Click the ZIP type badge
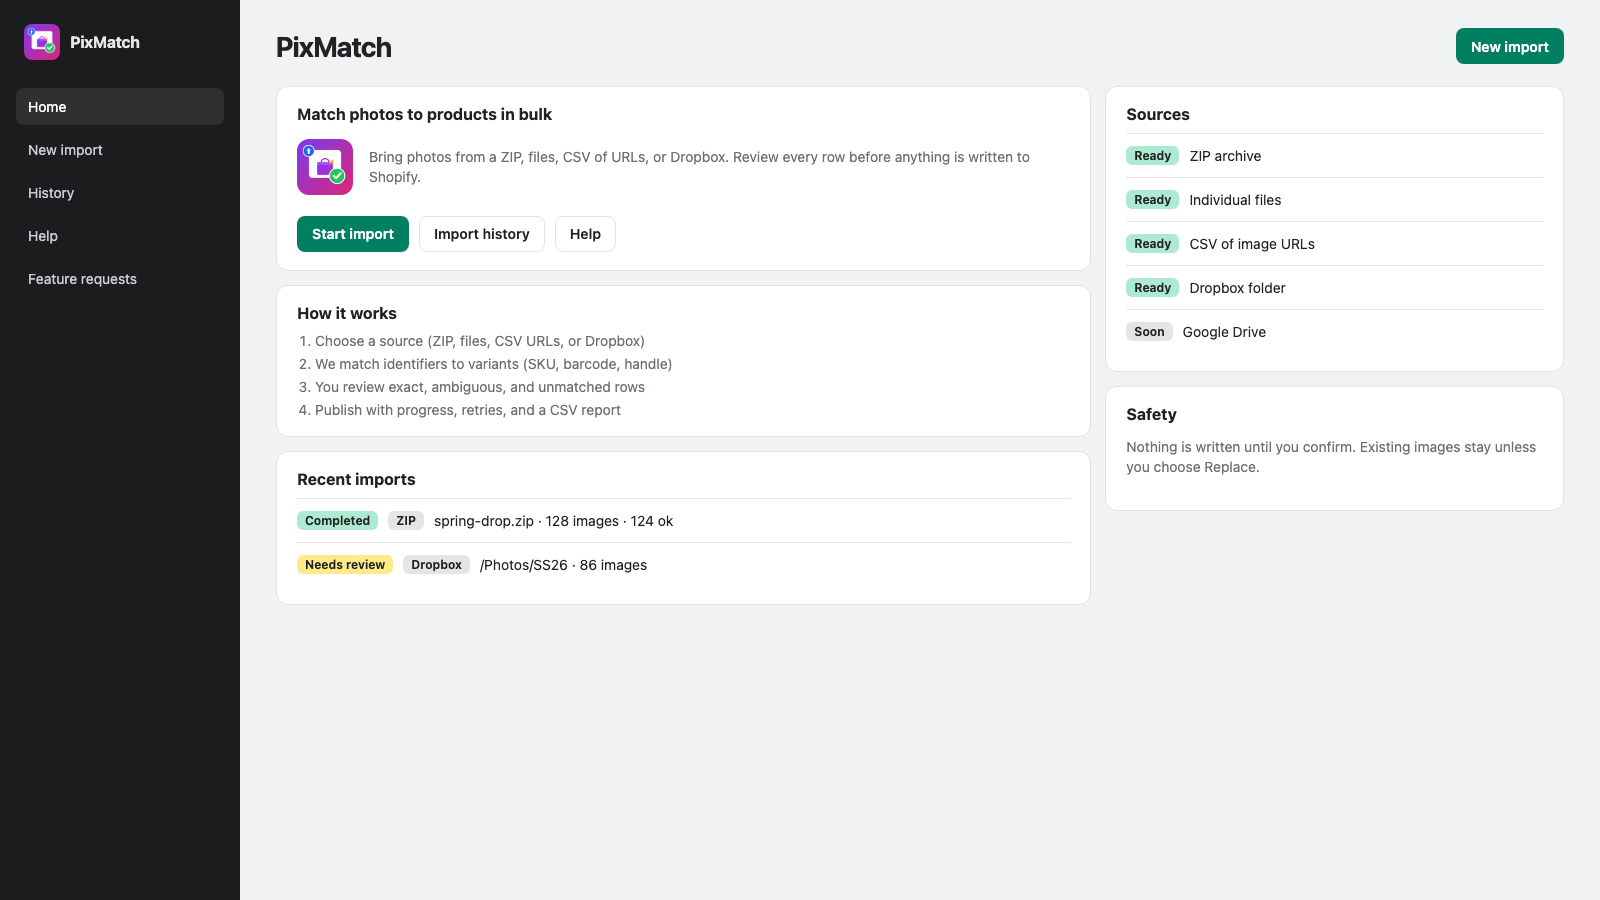This screenshot has height=900, width=1600. click(406, 521)
